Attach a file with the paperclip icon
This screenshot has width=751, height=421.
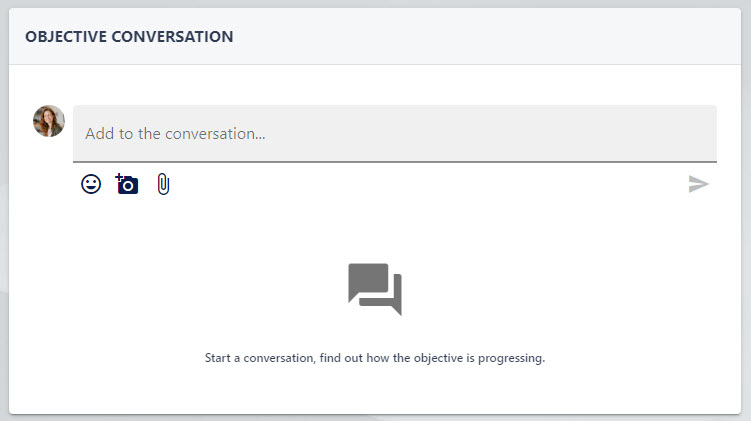163,184
